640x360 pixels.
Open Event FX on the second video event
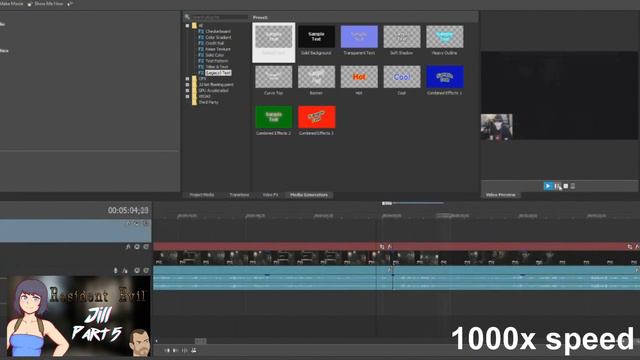click(637, 247)
